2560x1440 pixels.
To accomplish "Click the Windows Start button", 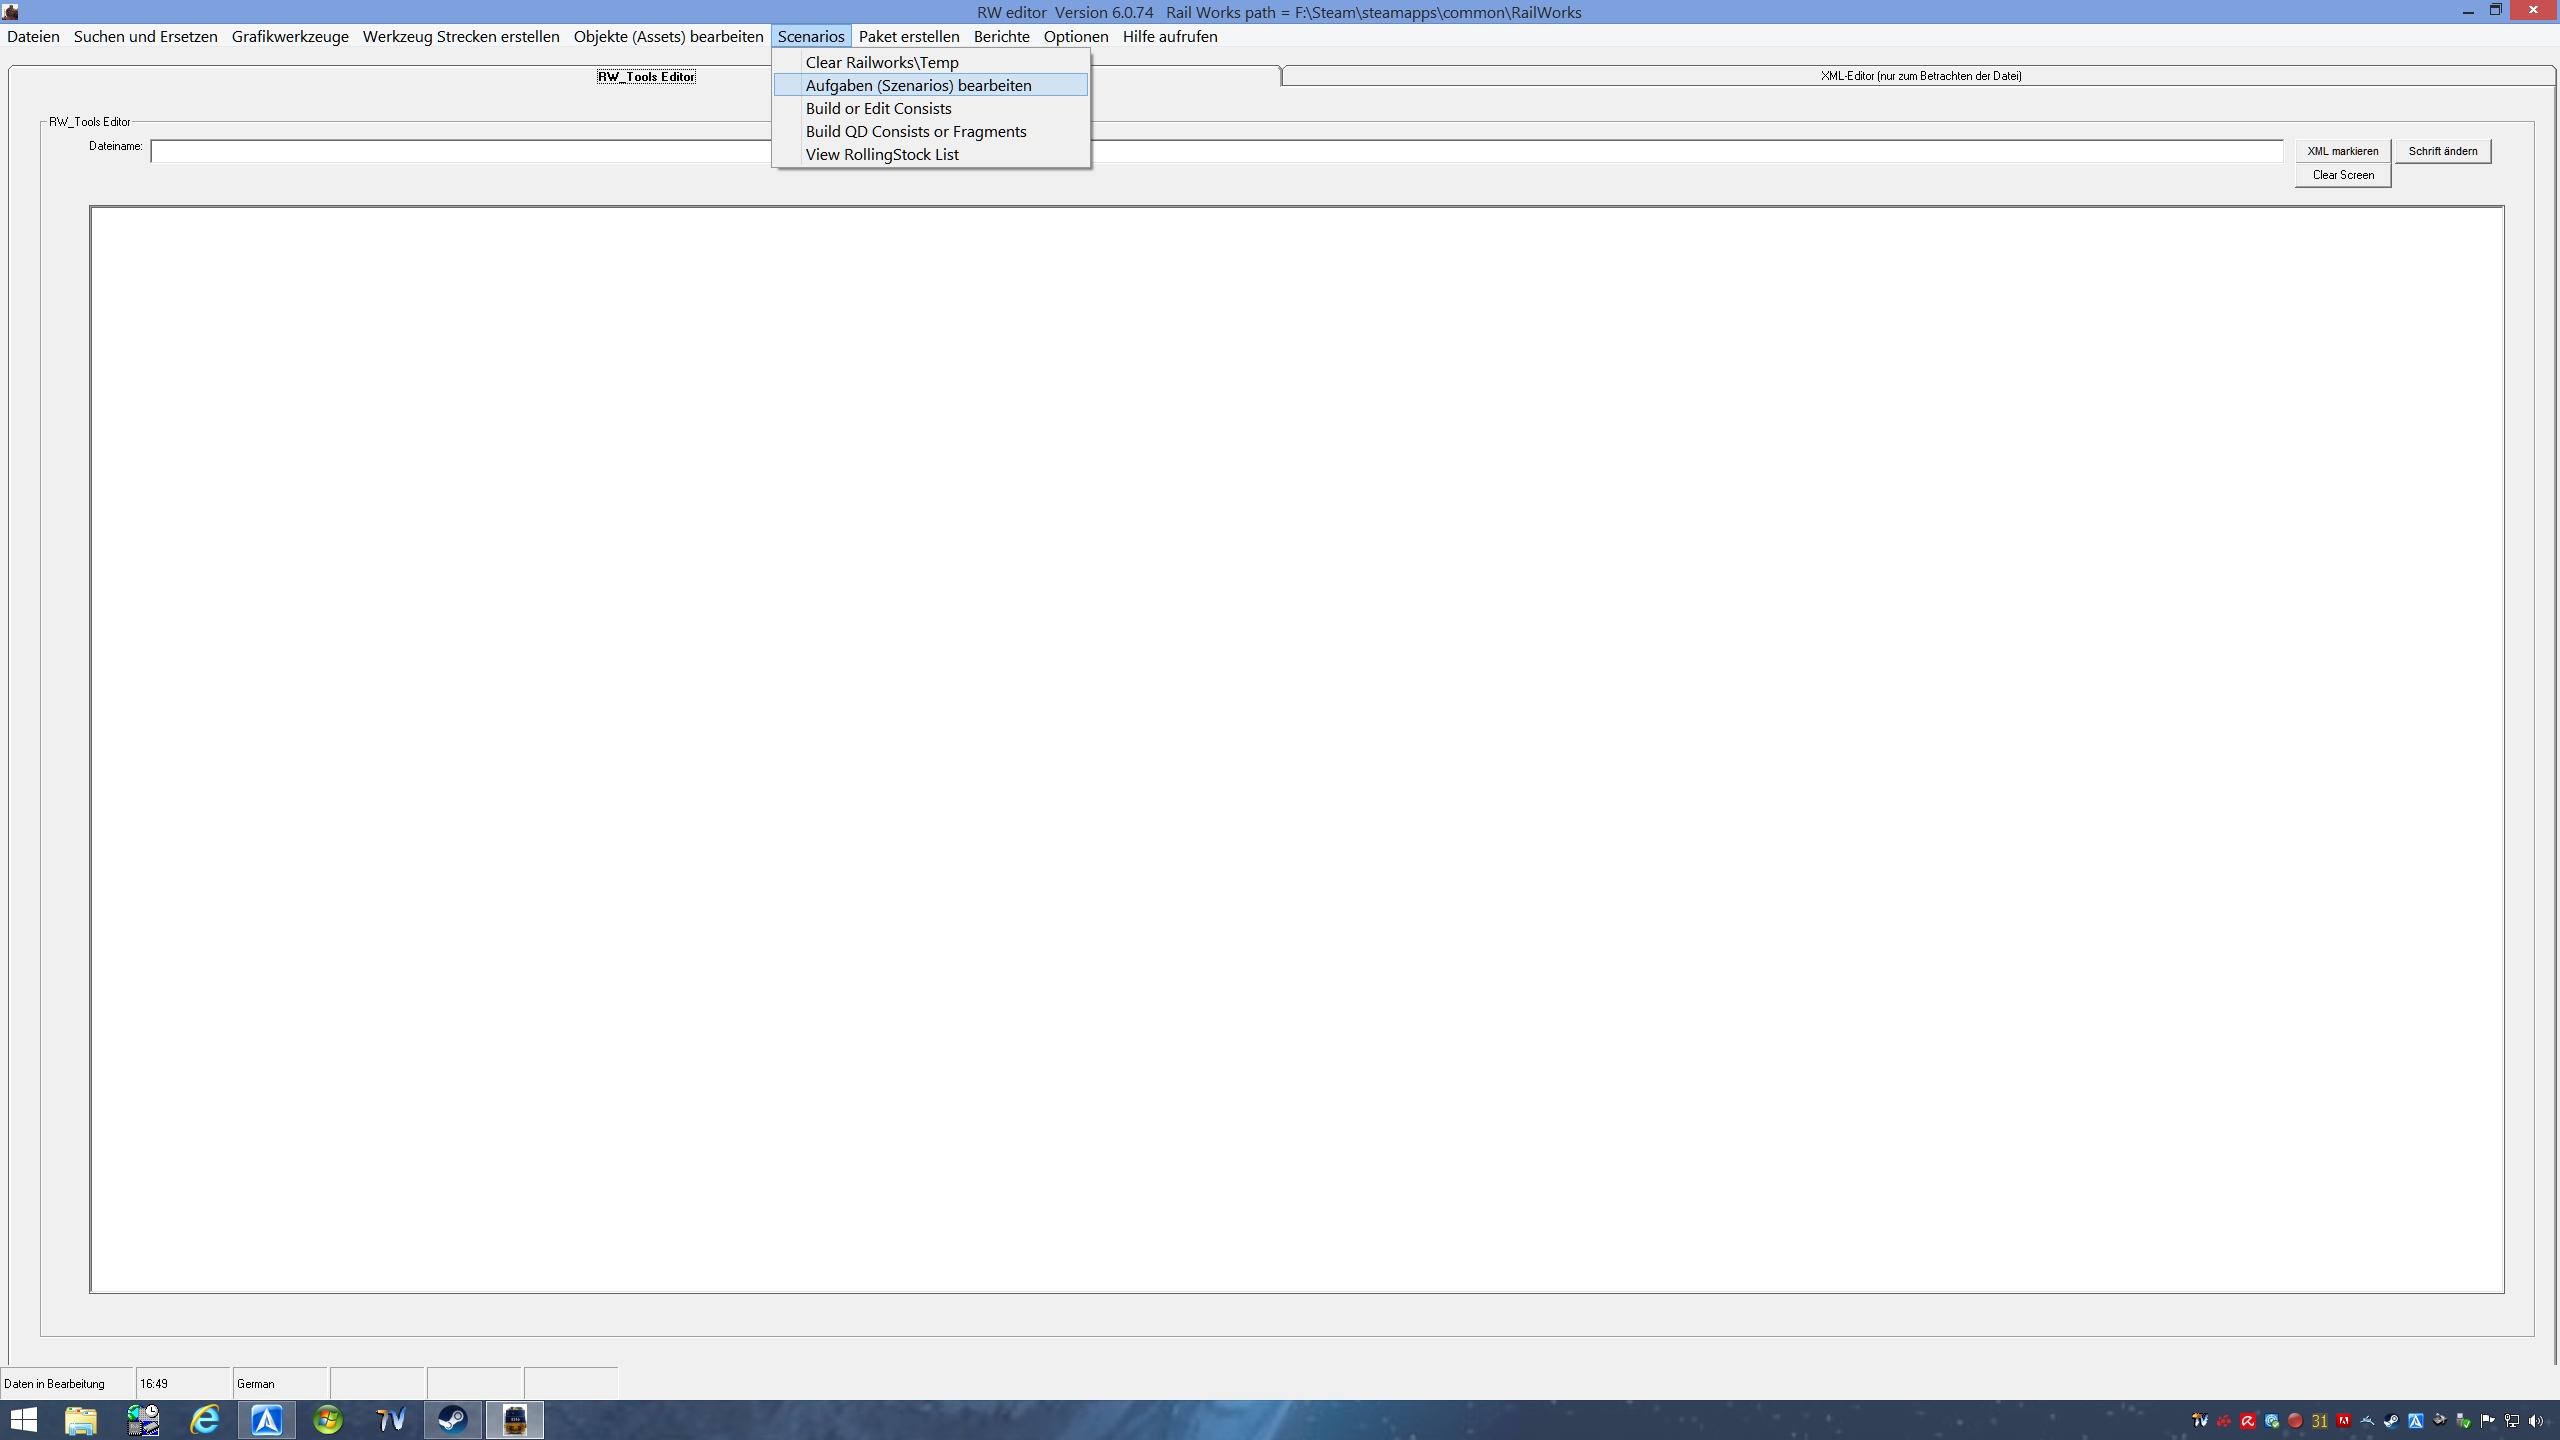I will pos(23,1419).
